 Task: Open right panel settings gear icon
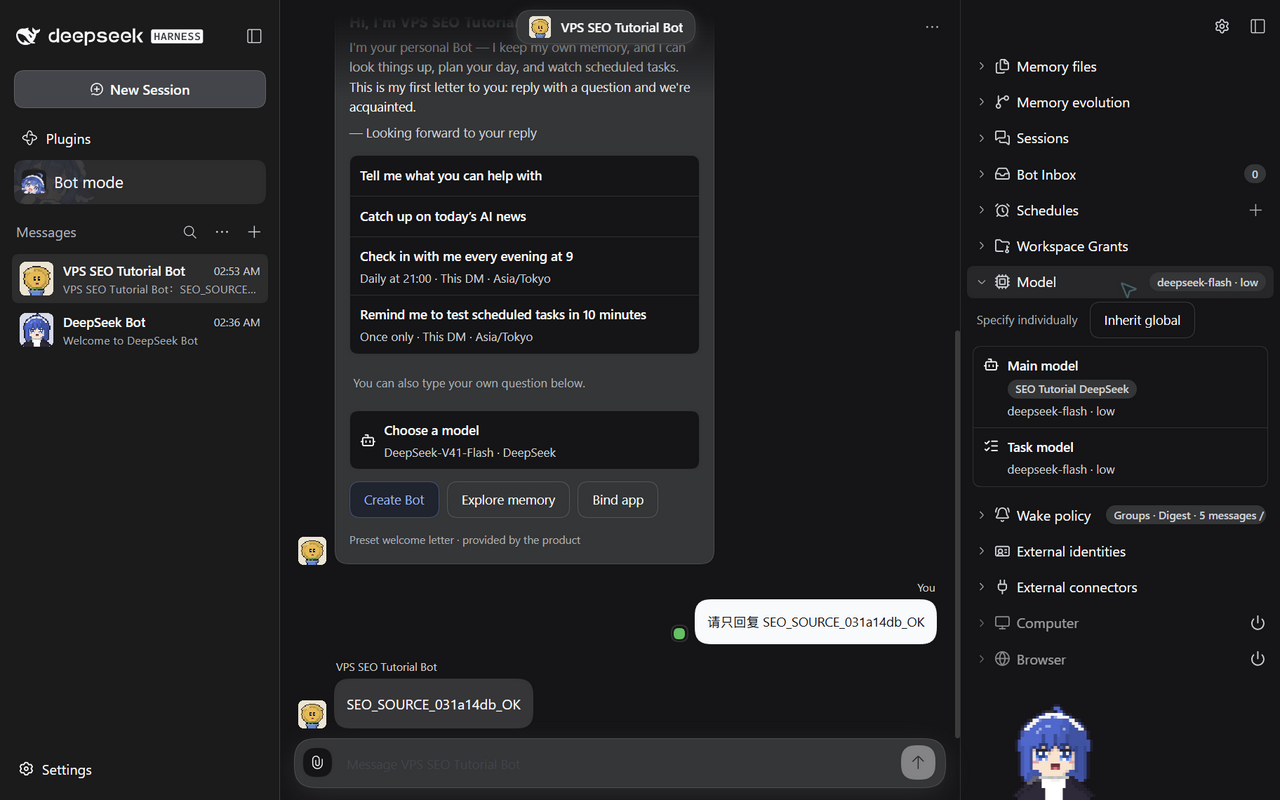click(x=1222, y=26)
